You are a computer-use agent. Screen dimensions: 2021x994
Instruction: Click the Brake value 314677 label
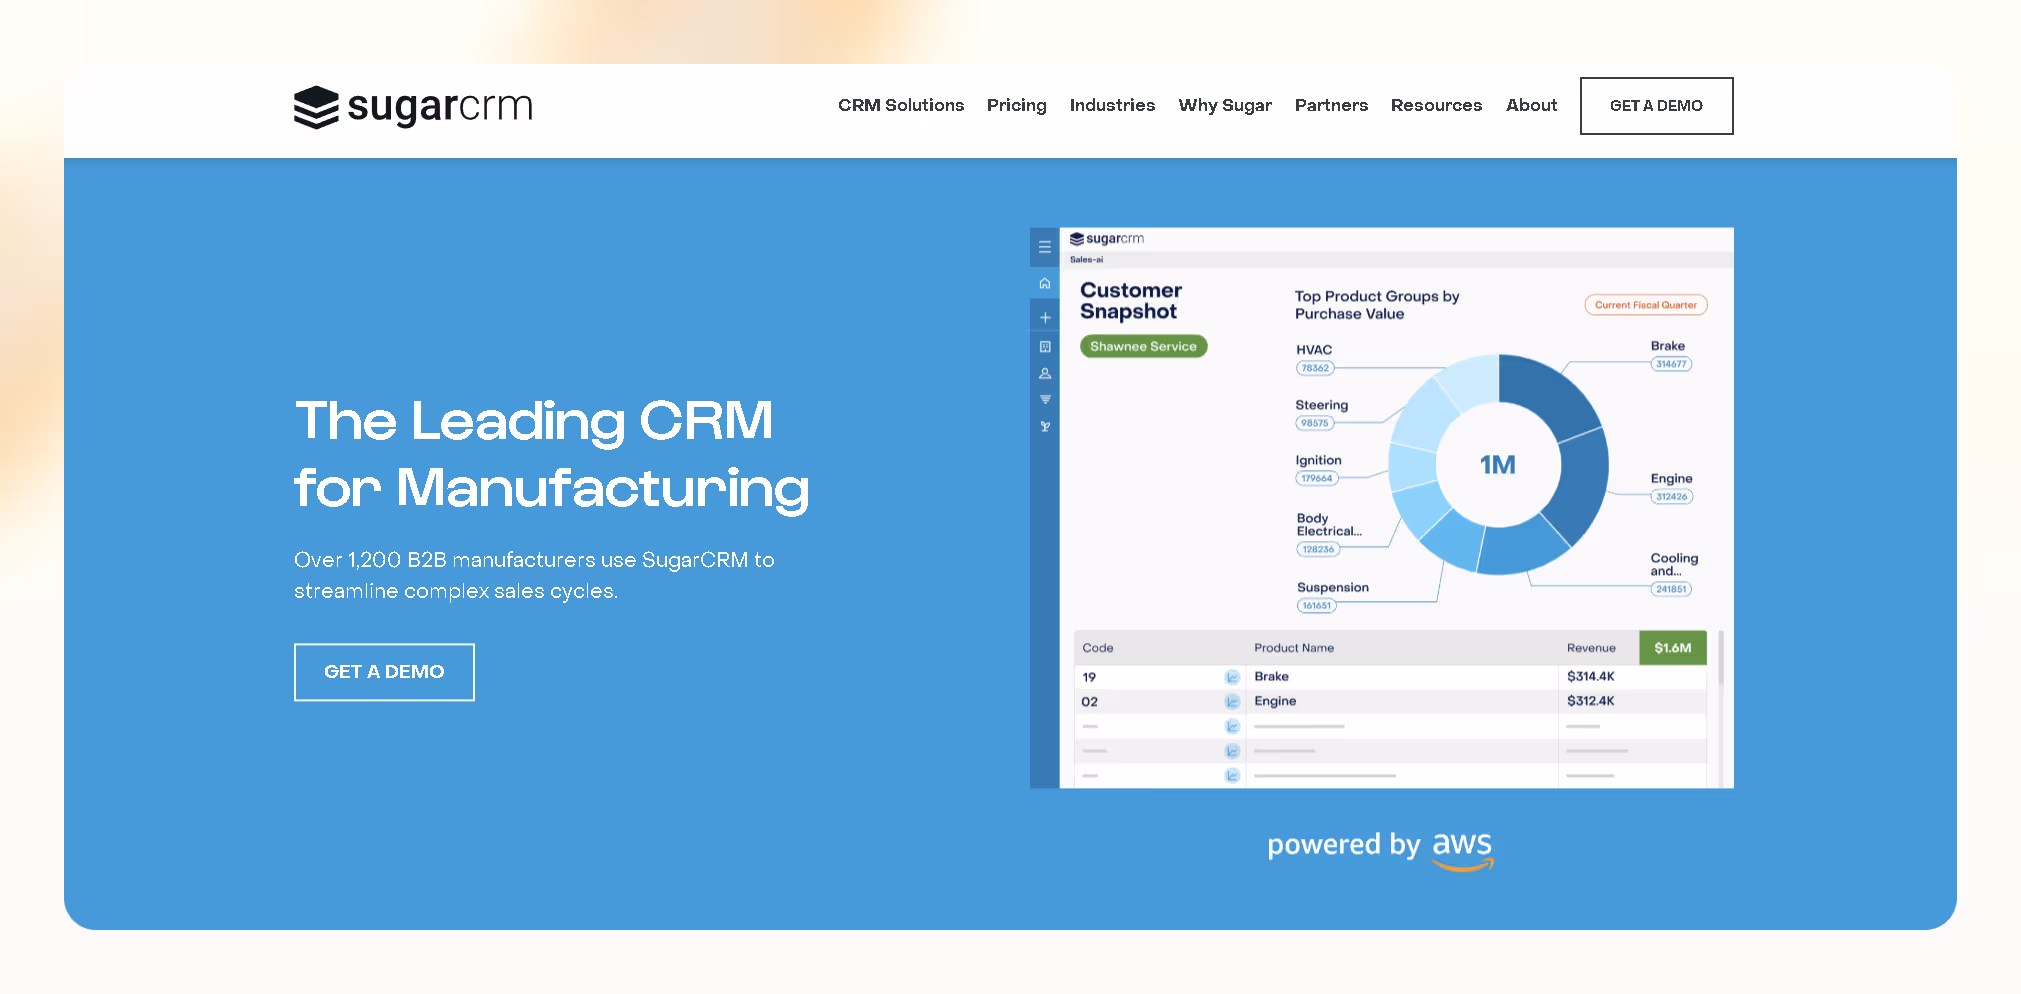click(1670, 364)
